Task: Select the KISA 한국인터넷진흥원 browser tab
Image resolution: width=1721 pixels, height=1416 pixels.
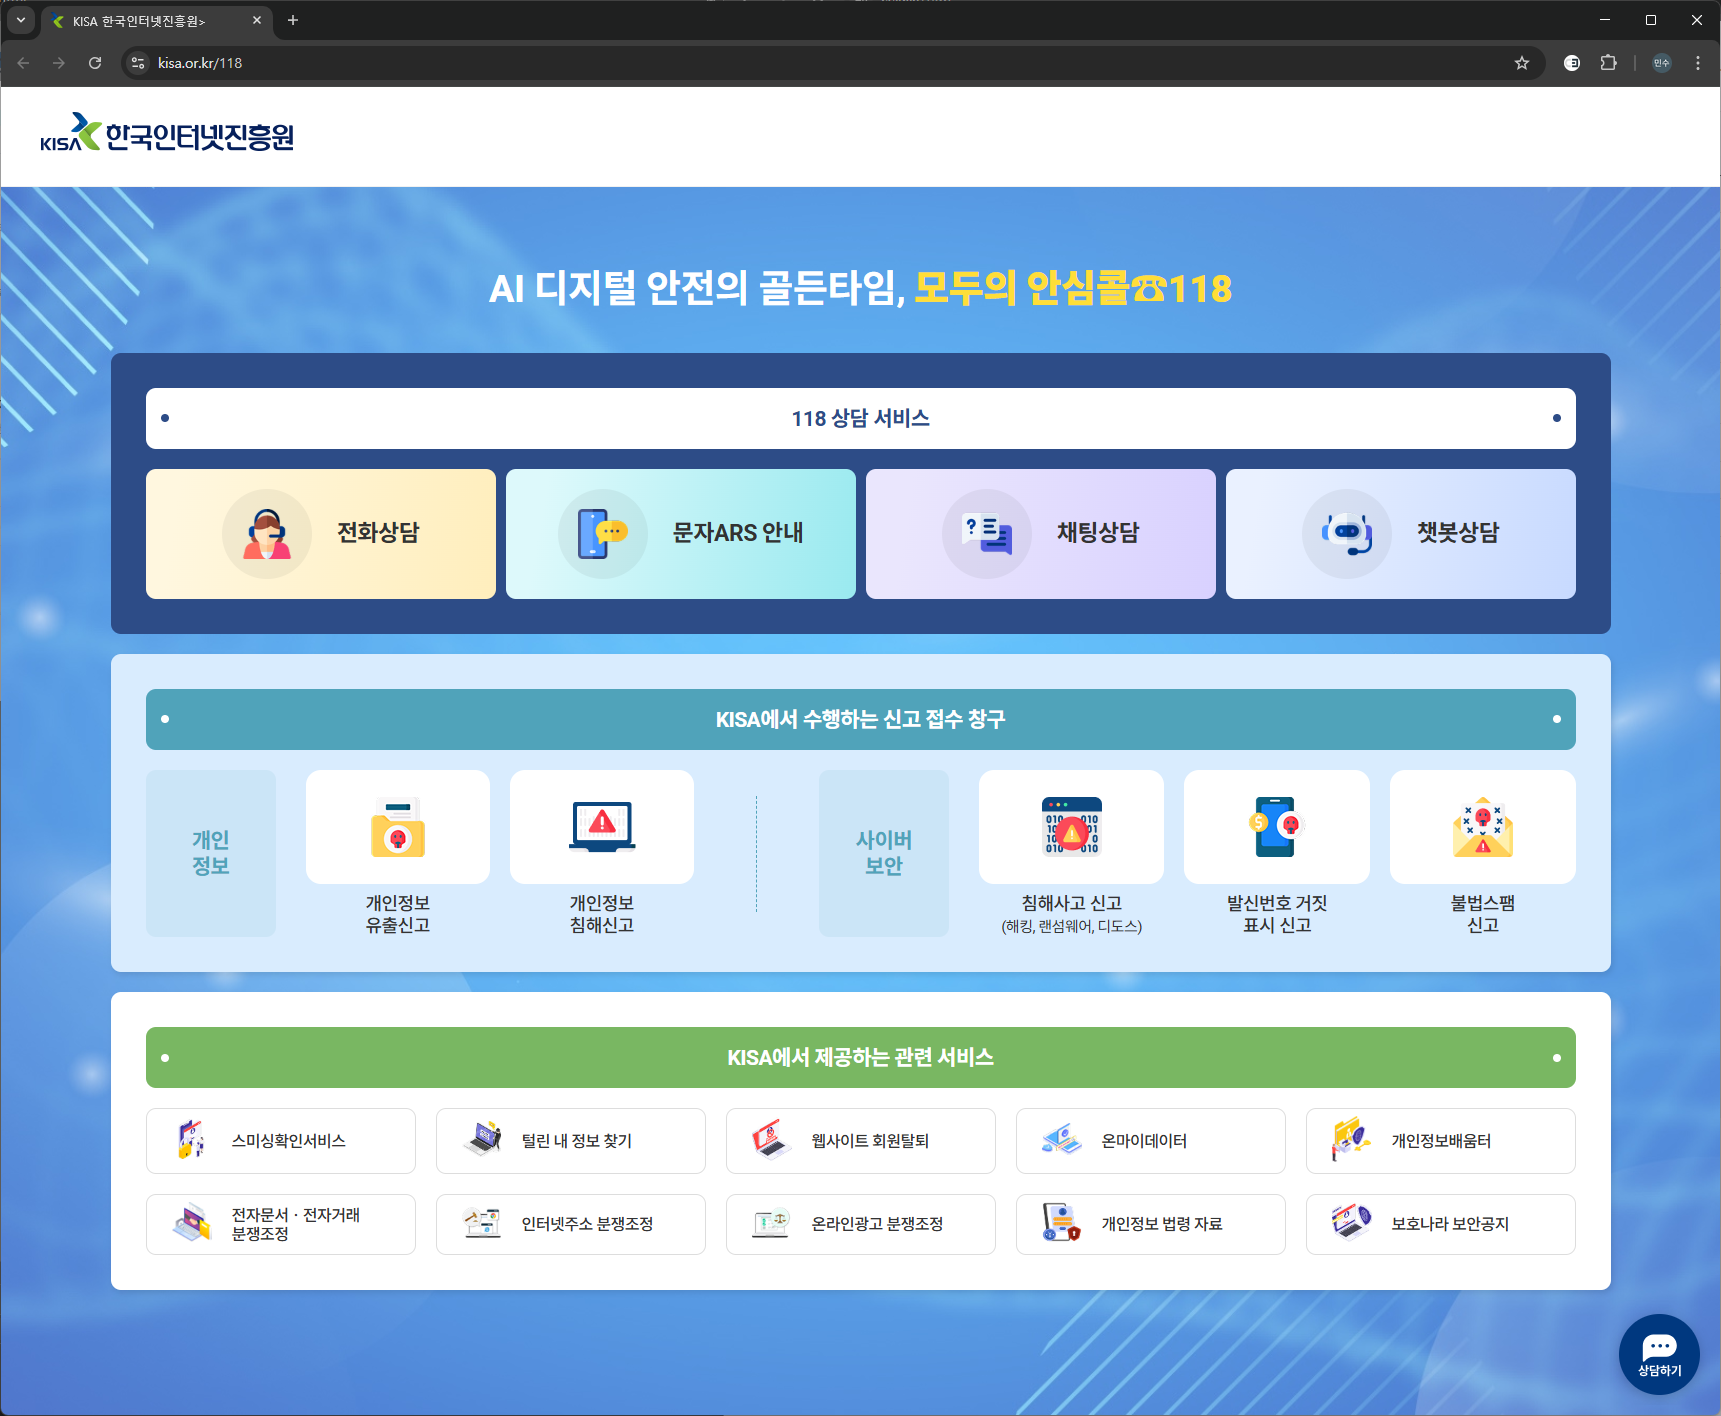Action: click(157, 21)
